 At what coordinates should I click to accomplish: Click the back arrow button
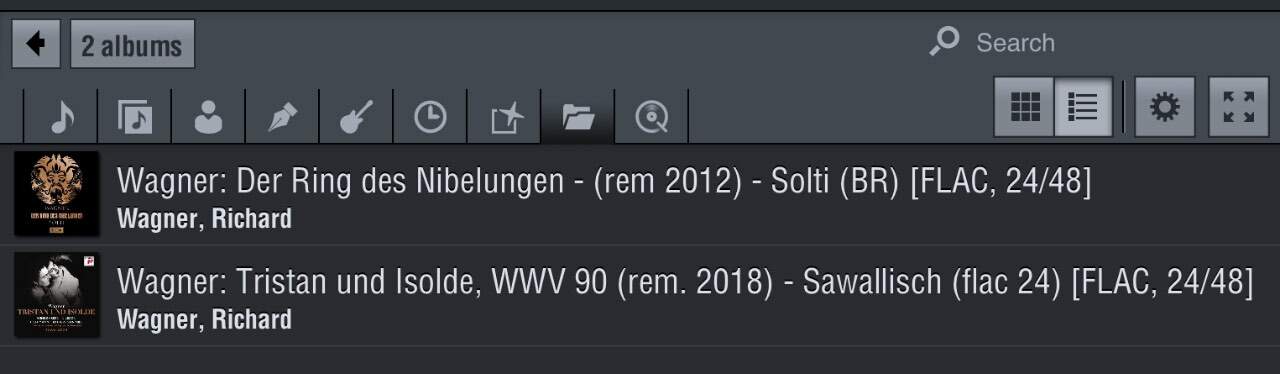coord(37,44)
